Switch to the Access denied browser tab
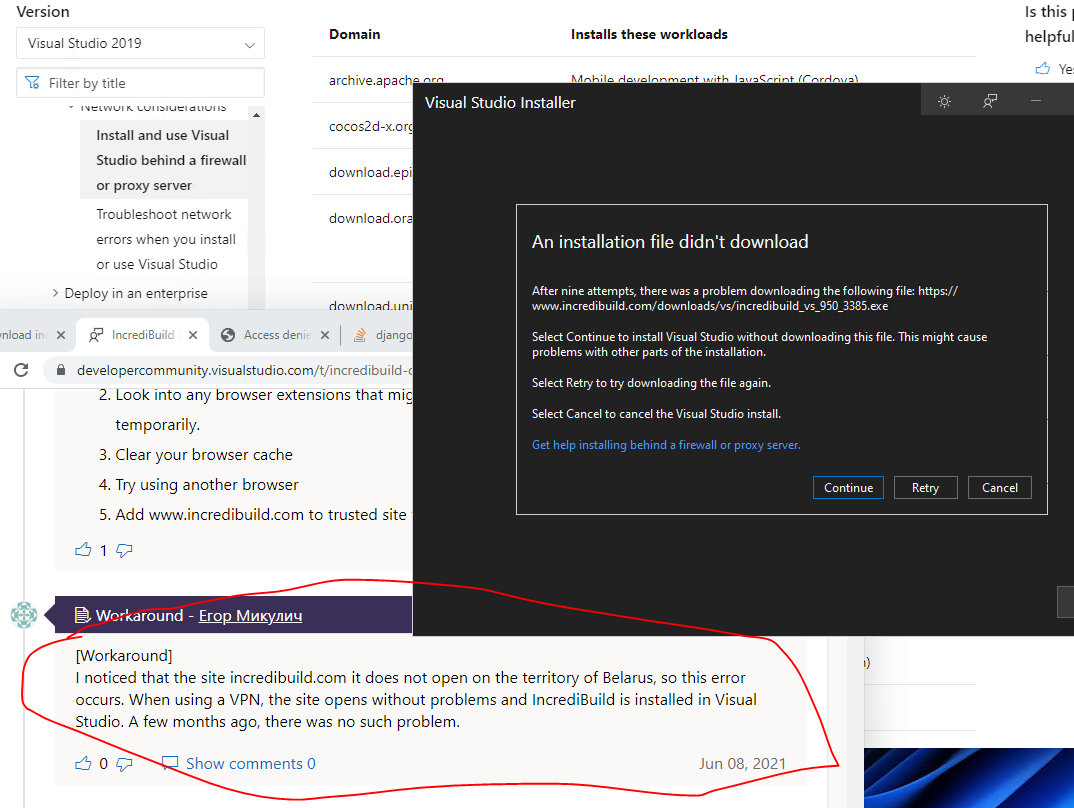The height and width of the screenshot is (808, 1074). click(275, 335)
